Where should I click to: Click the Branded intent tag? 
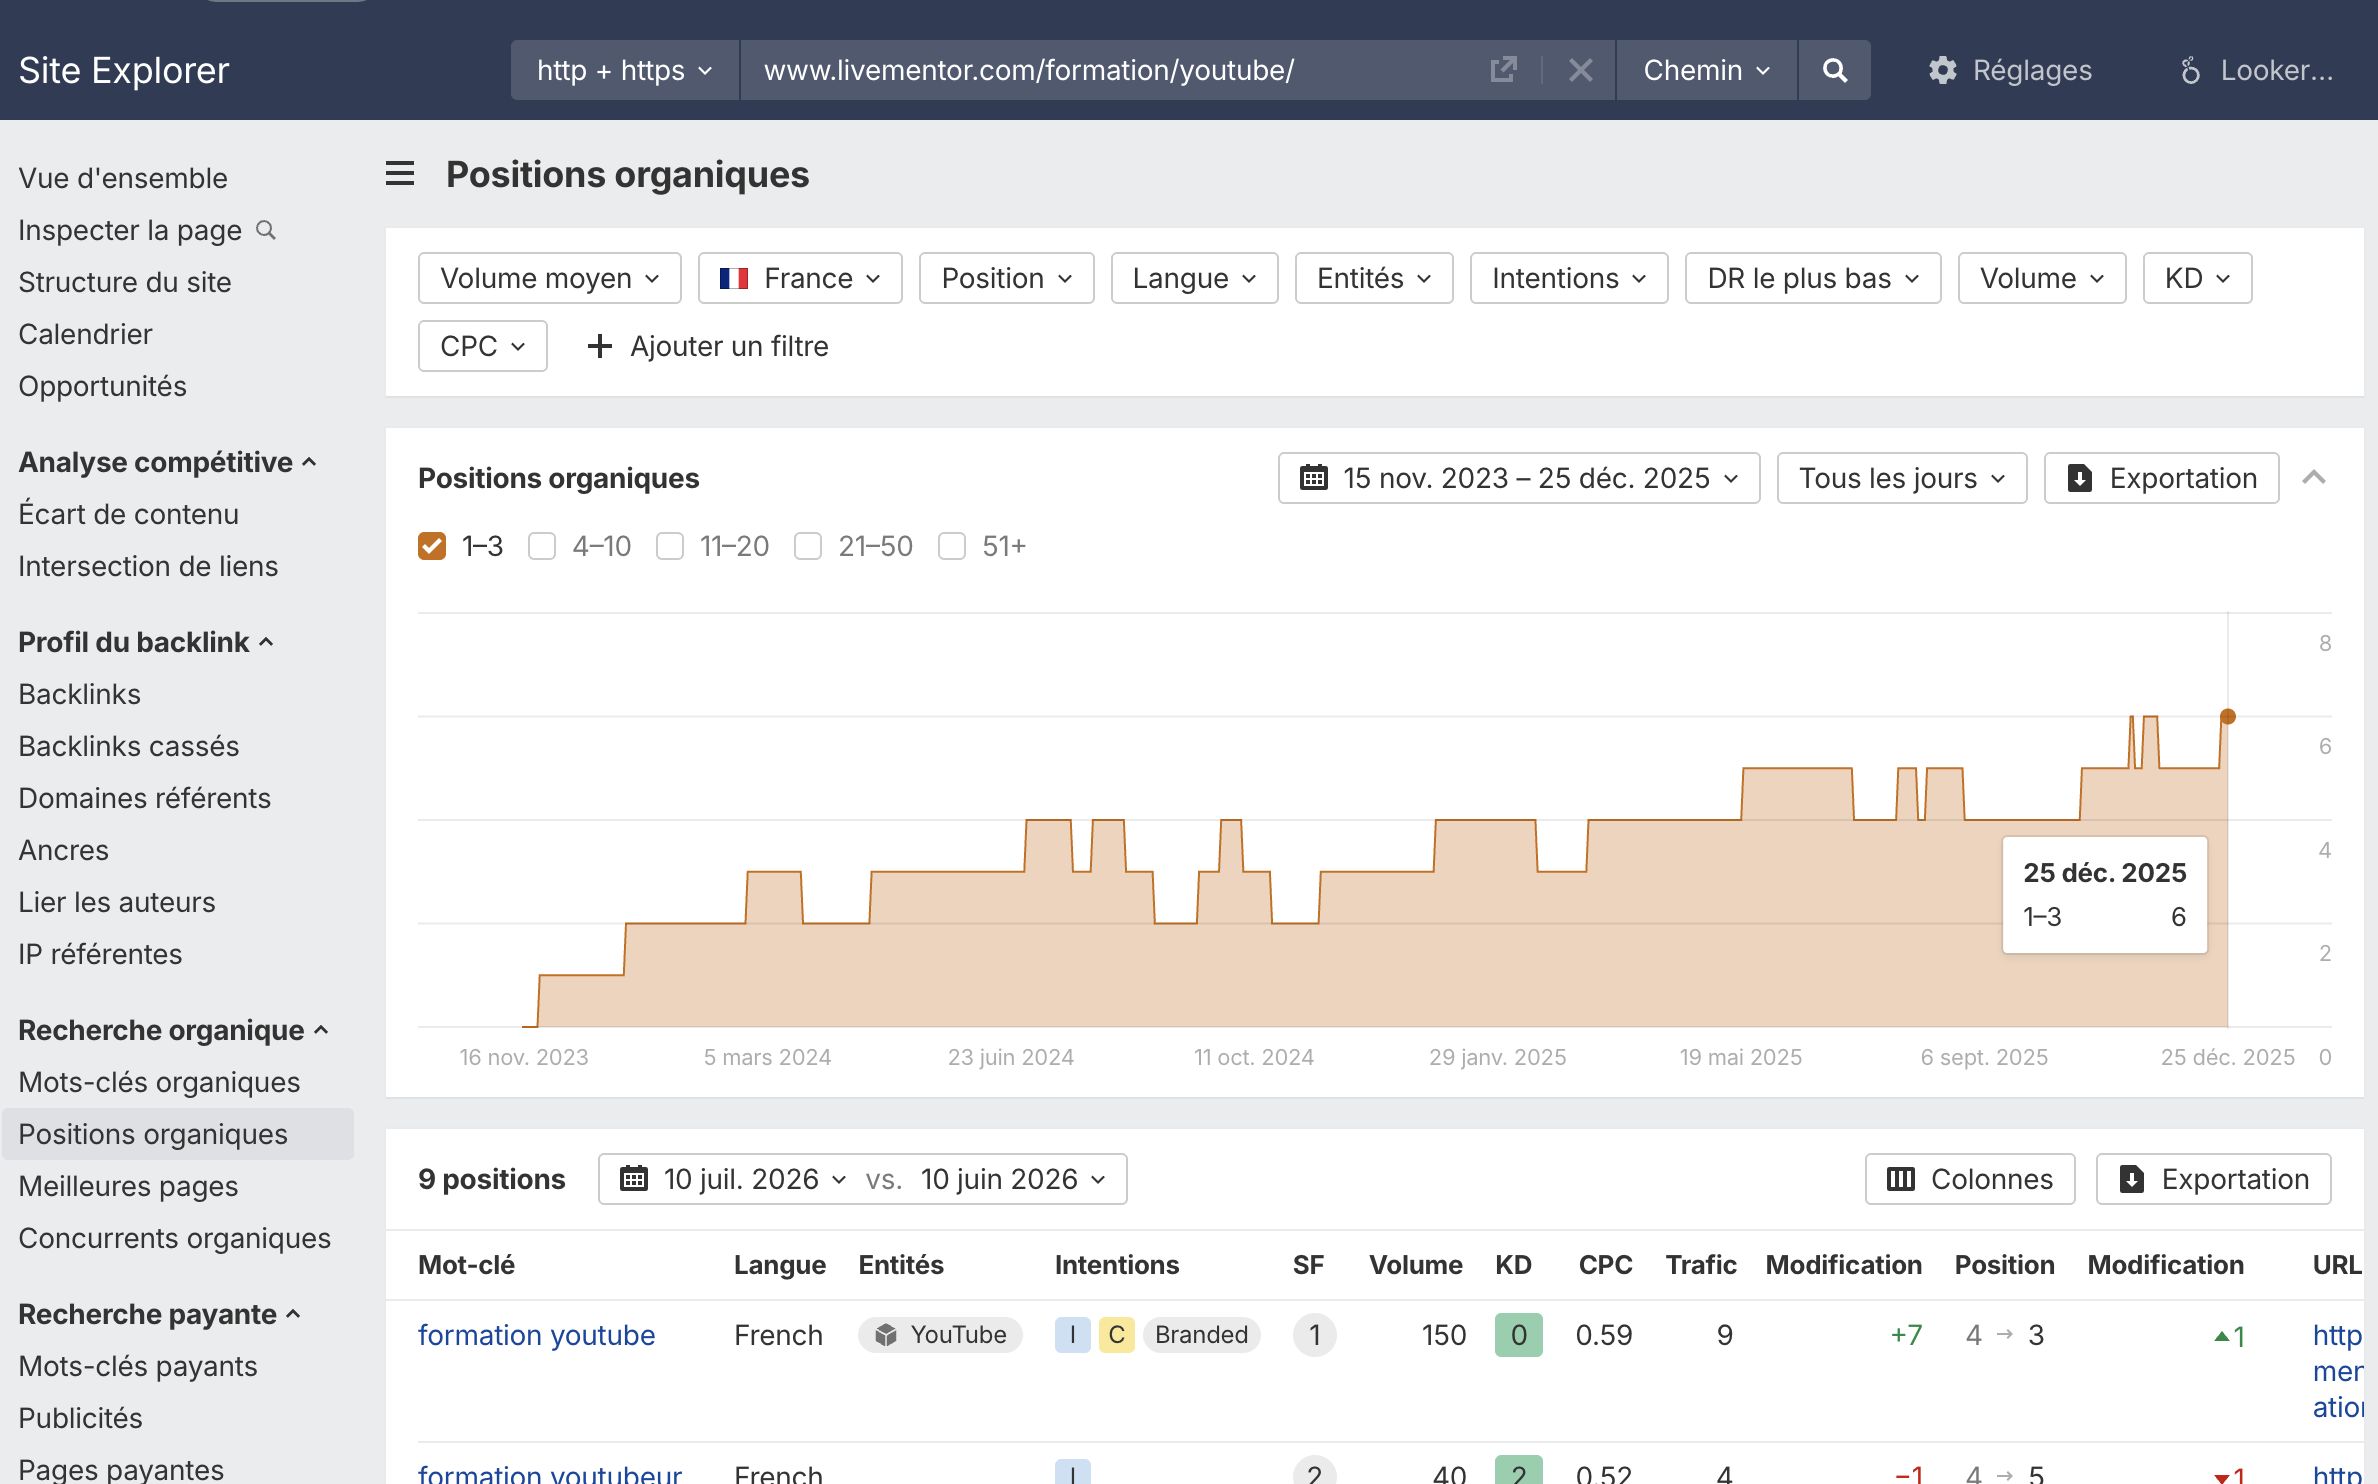coord(1201,1335)
